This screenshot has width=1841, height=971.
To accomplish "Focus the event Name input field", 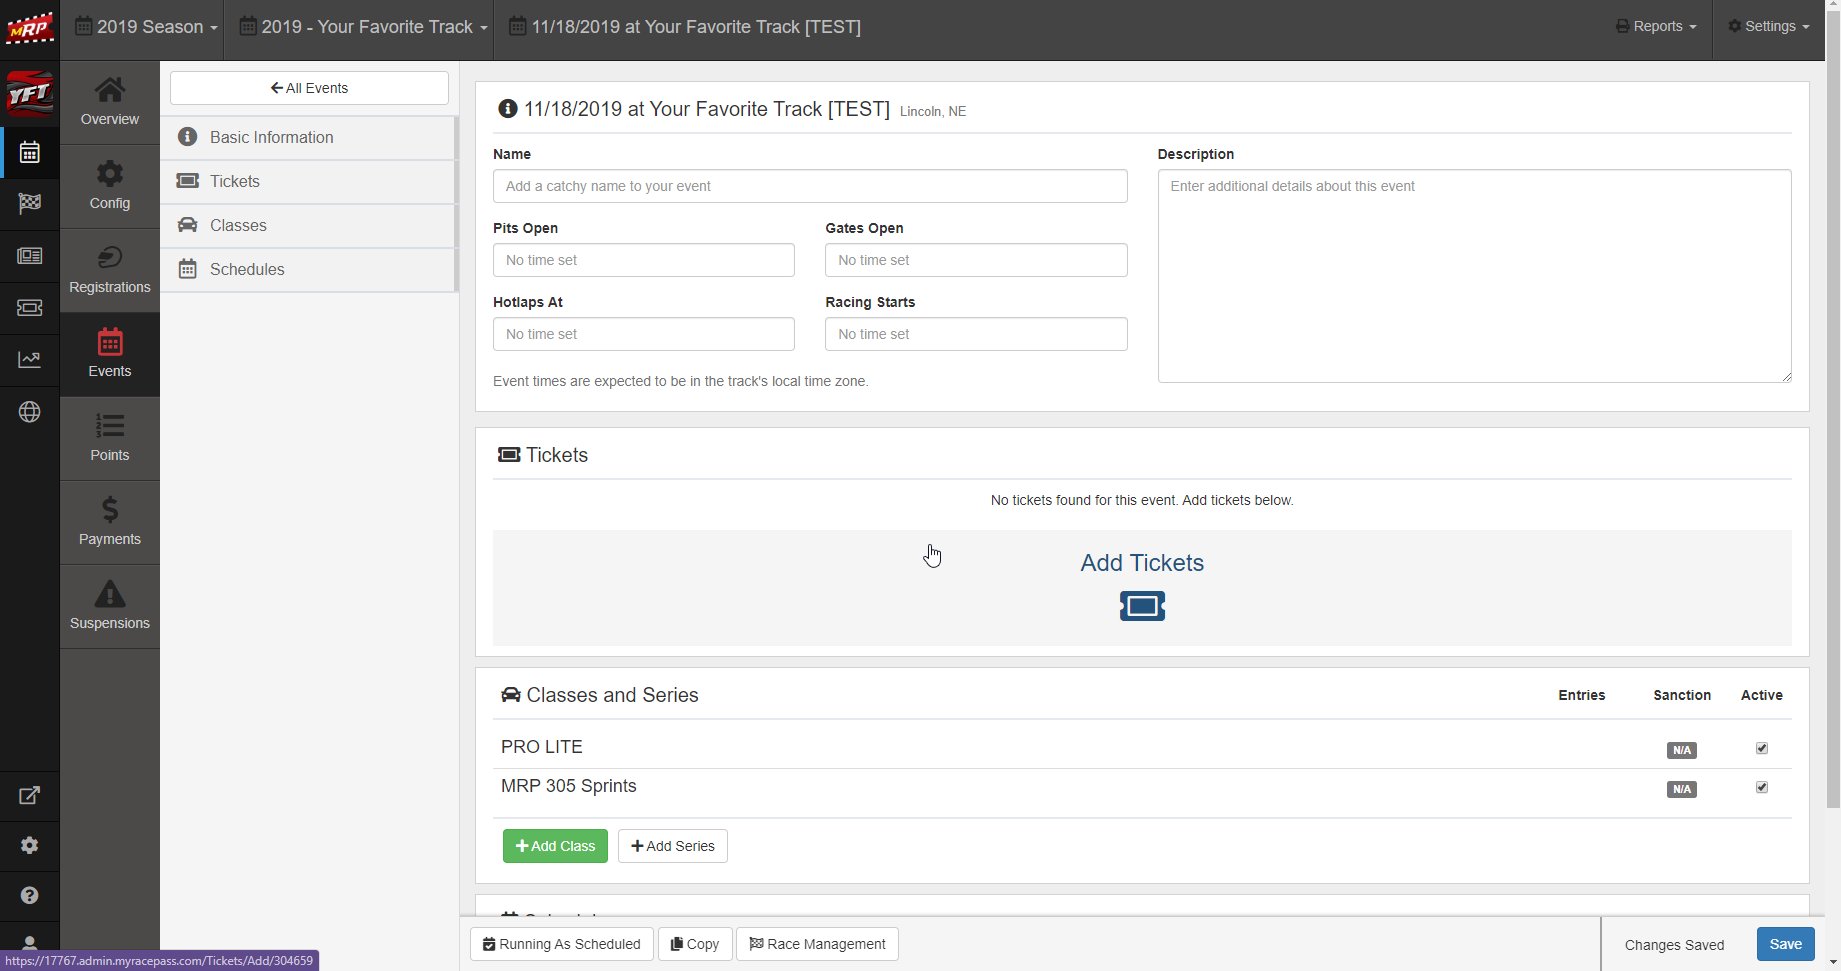I will [810, 186].
